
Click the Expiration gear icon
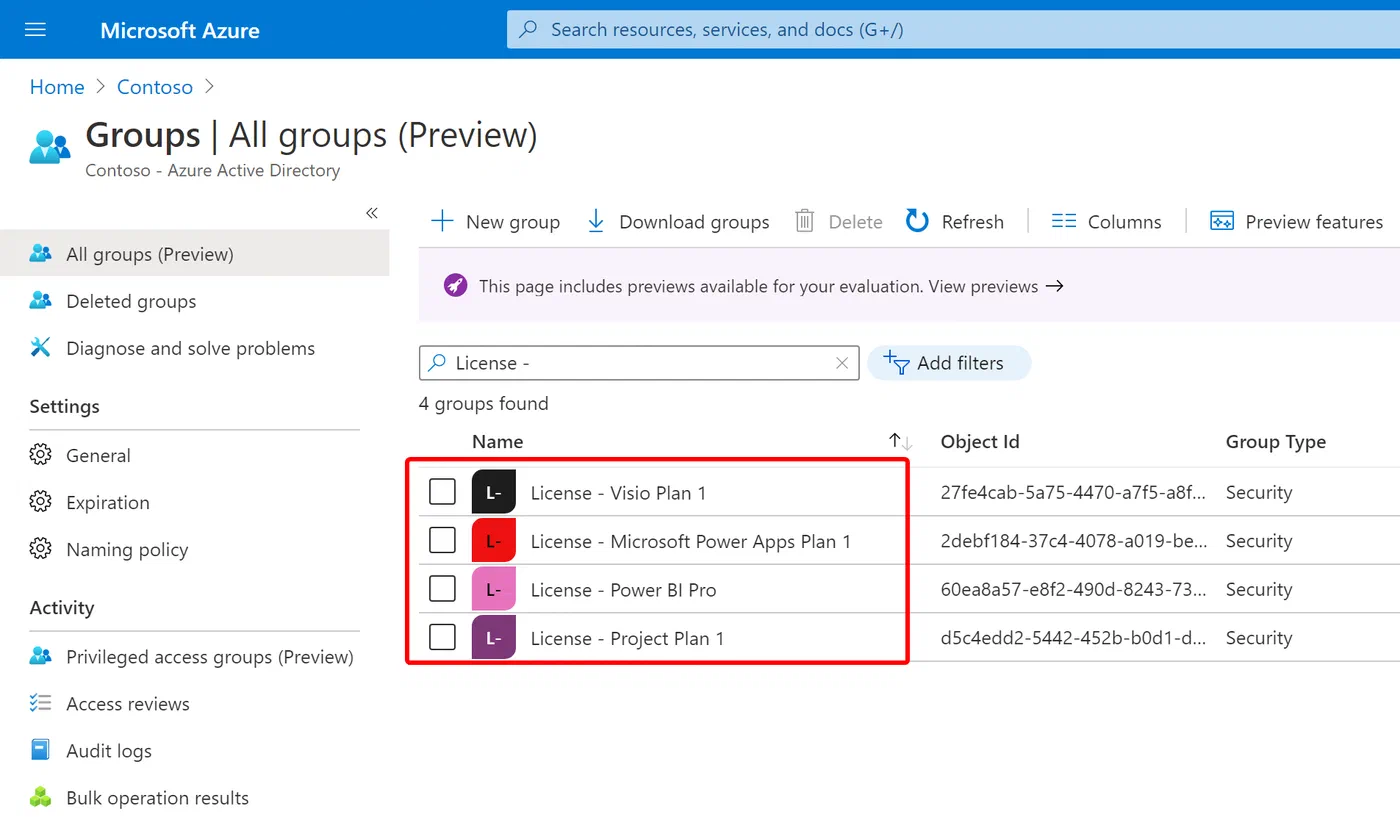[x=41, y=502]
